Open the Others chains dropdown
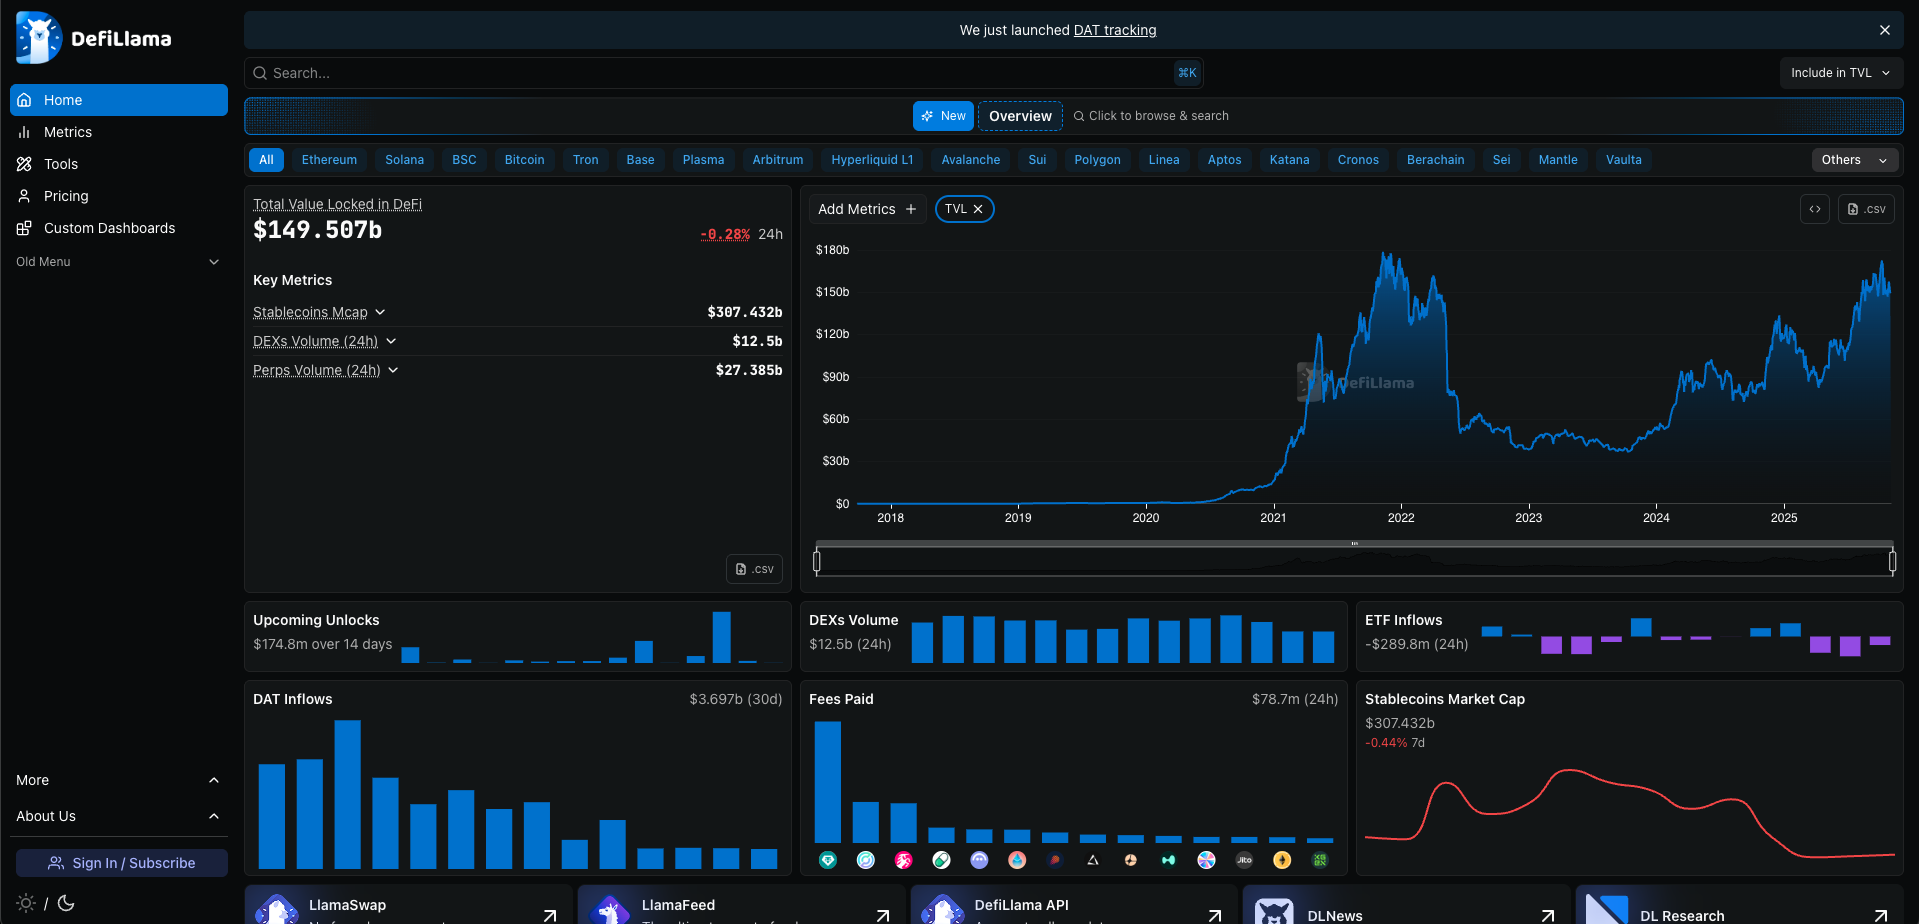This screenshot has height=924, width=1919. point(1855,160)
